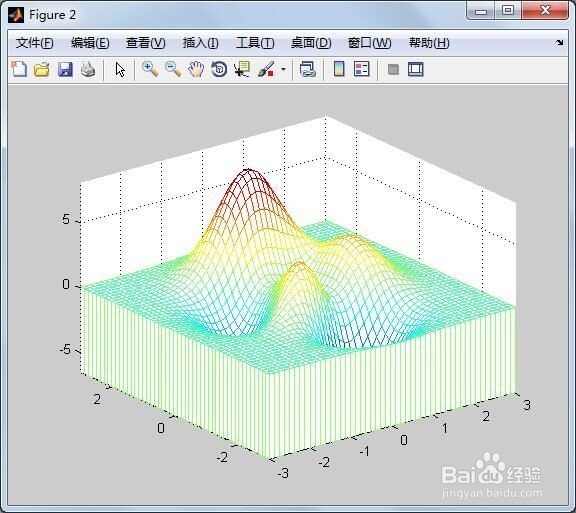Open the 帮助(H) menu
The image size is (576, 513).
pos(429,43)
